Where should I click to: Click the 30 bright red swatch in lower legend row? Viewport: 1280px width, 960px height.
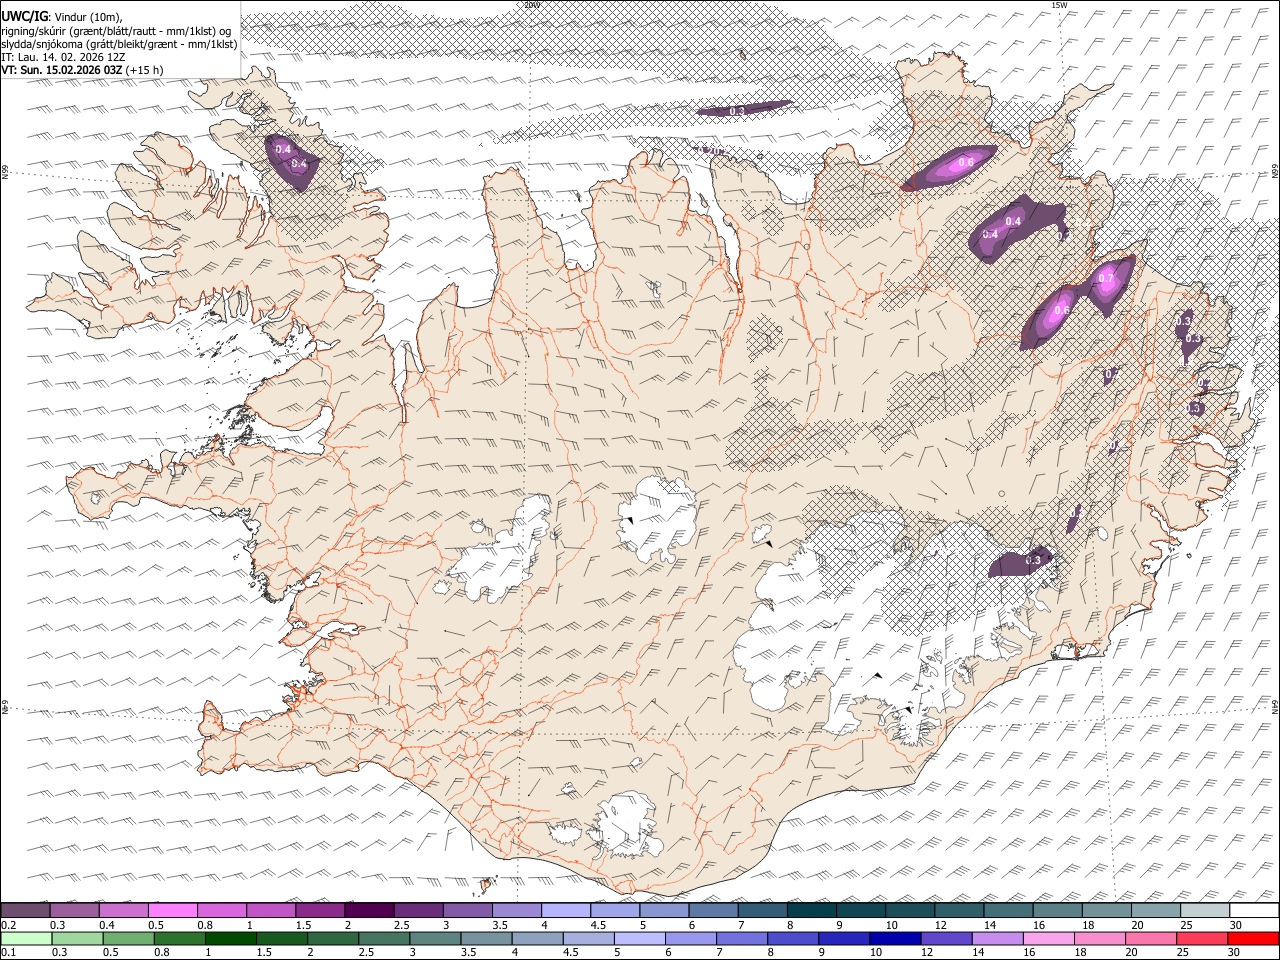click(1253, 938)
